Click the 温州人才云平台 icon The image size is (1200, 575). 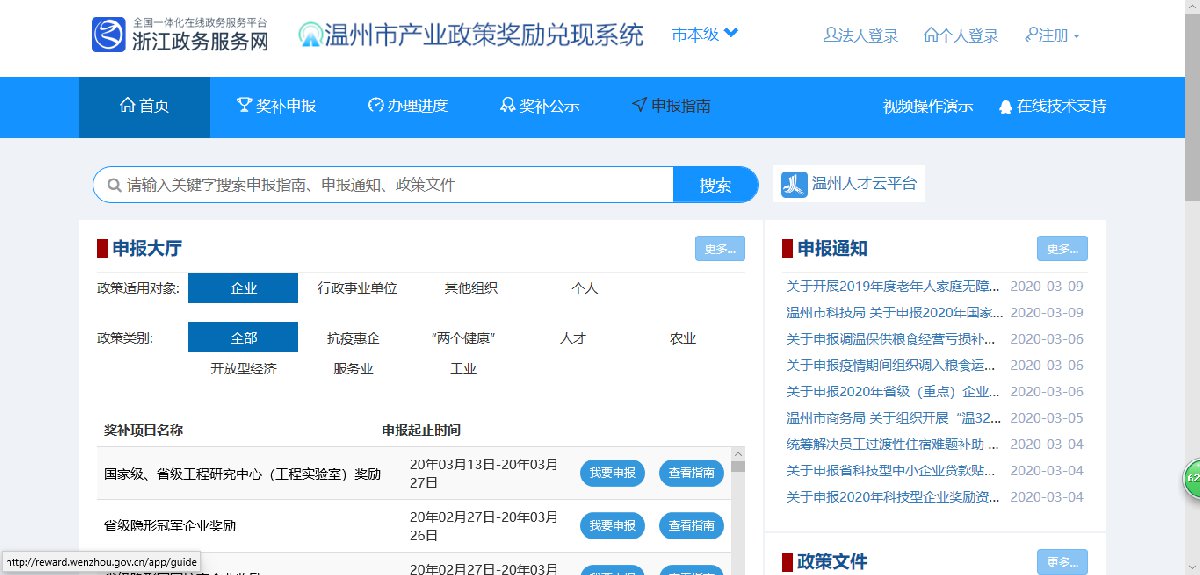(x=794, y=184)
